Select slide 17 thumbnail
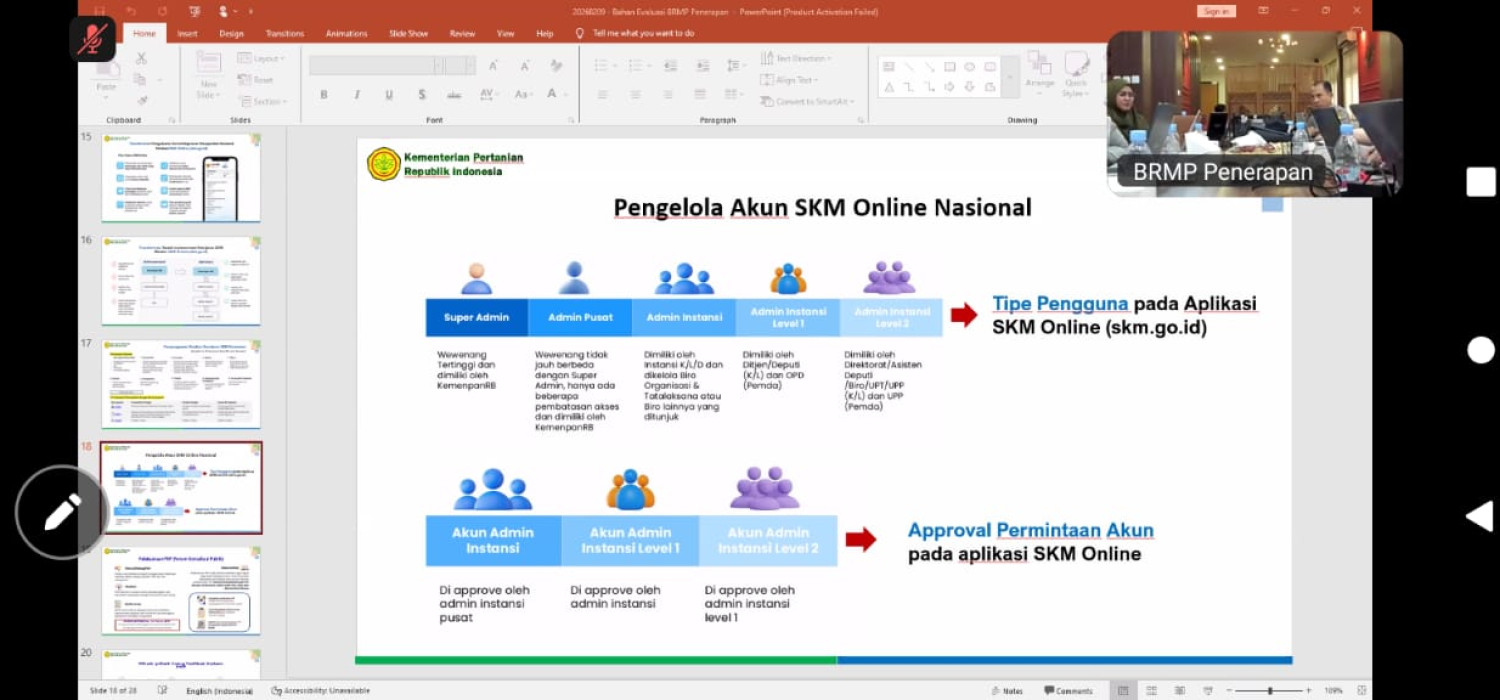 181,384
